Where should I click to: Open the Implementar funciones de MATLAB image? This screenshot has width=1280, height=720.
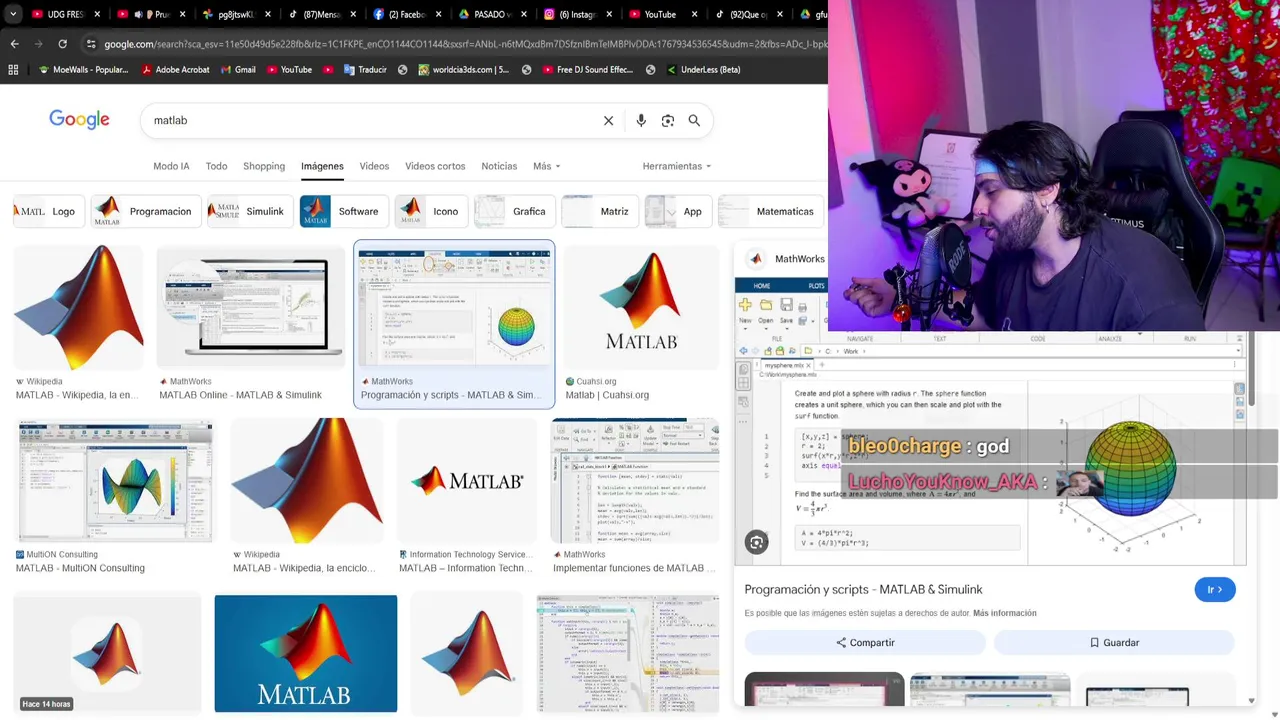point(635,481)
